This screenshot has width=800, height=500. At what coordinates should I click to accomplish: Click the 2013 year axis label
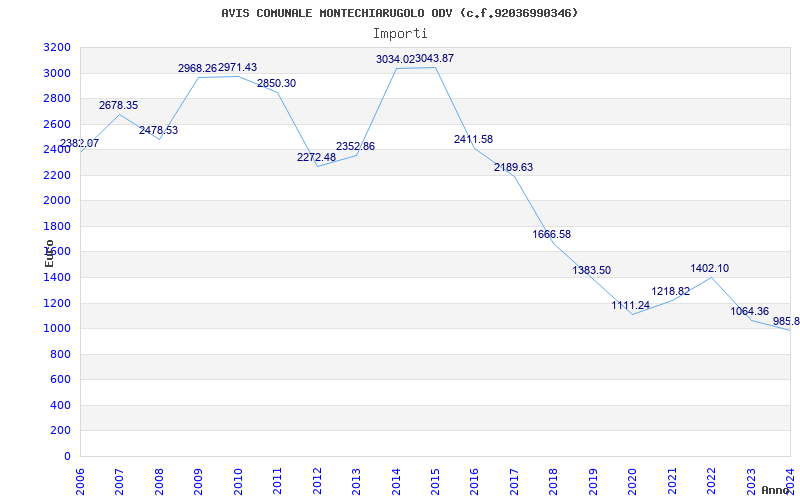click(356, 482)
